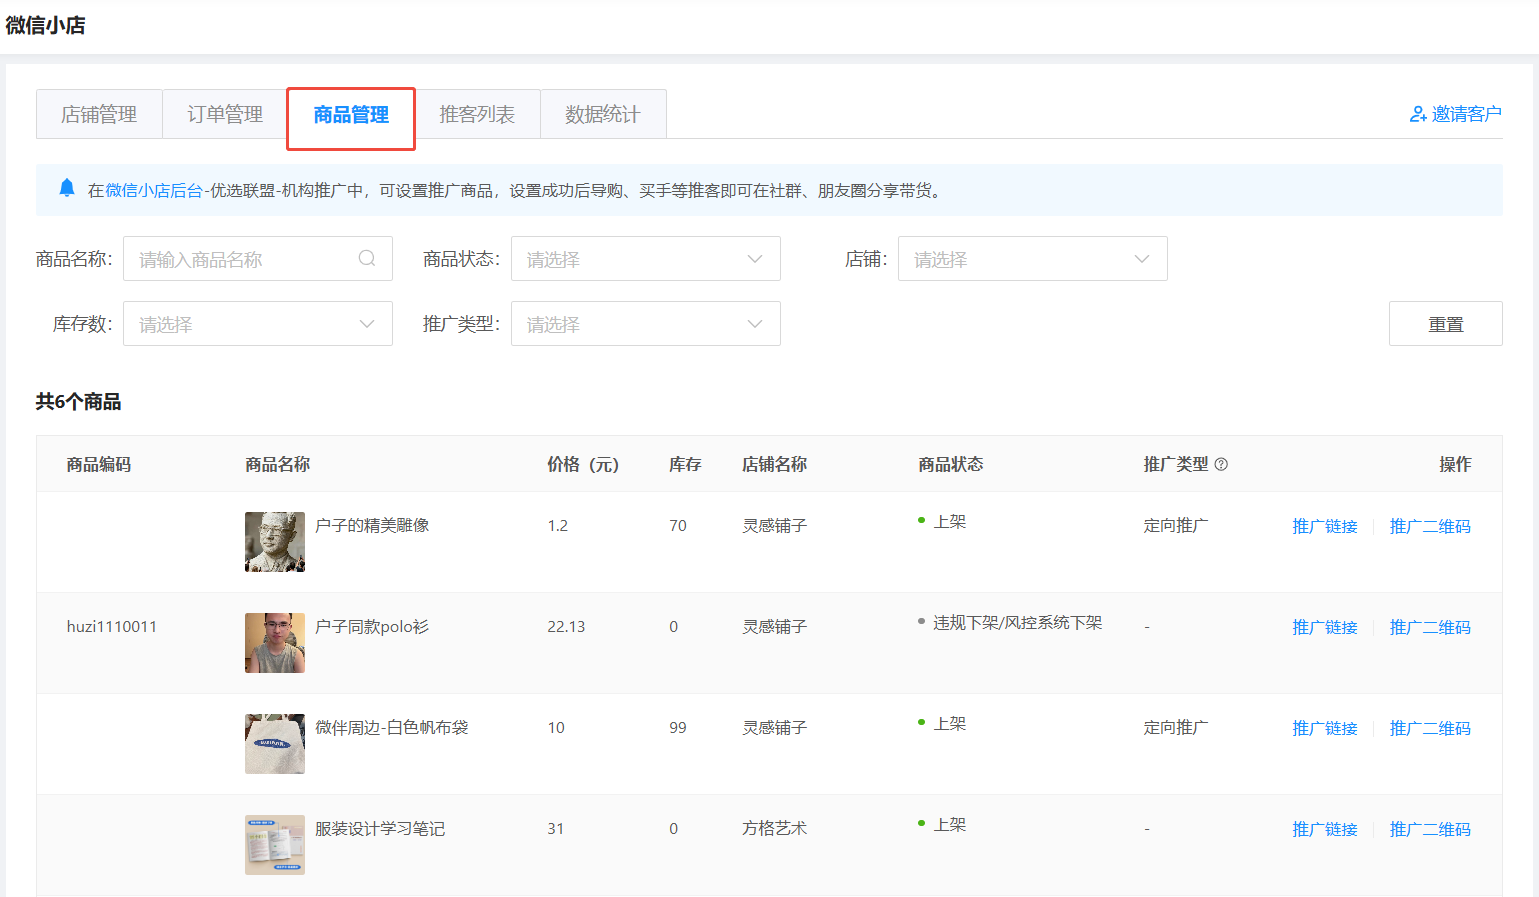Open the 微信小店后台 link in the banner
This screenshot has width=1539, height=897.
tap(154, 190)
